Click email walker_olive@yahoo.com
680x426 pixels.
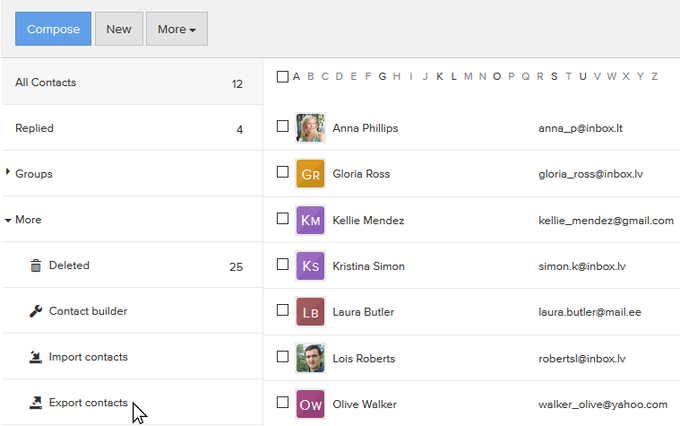pyautogui.click(x=603, y=404)
